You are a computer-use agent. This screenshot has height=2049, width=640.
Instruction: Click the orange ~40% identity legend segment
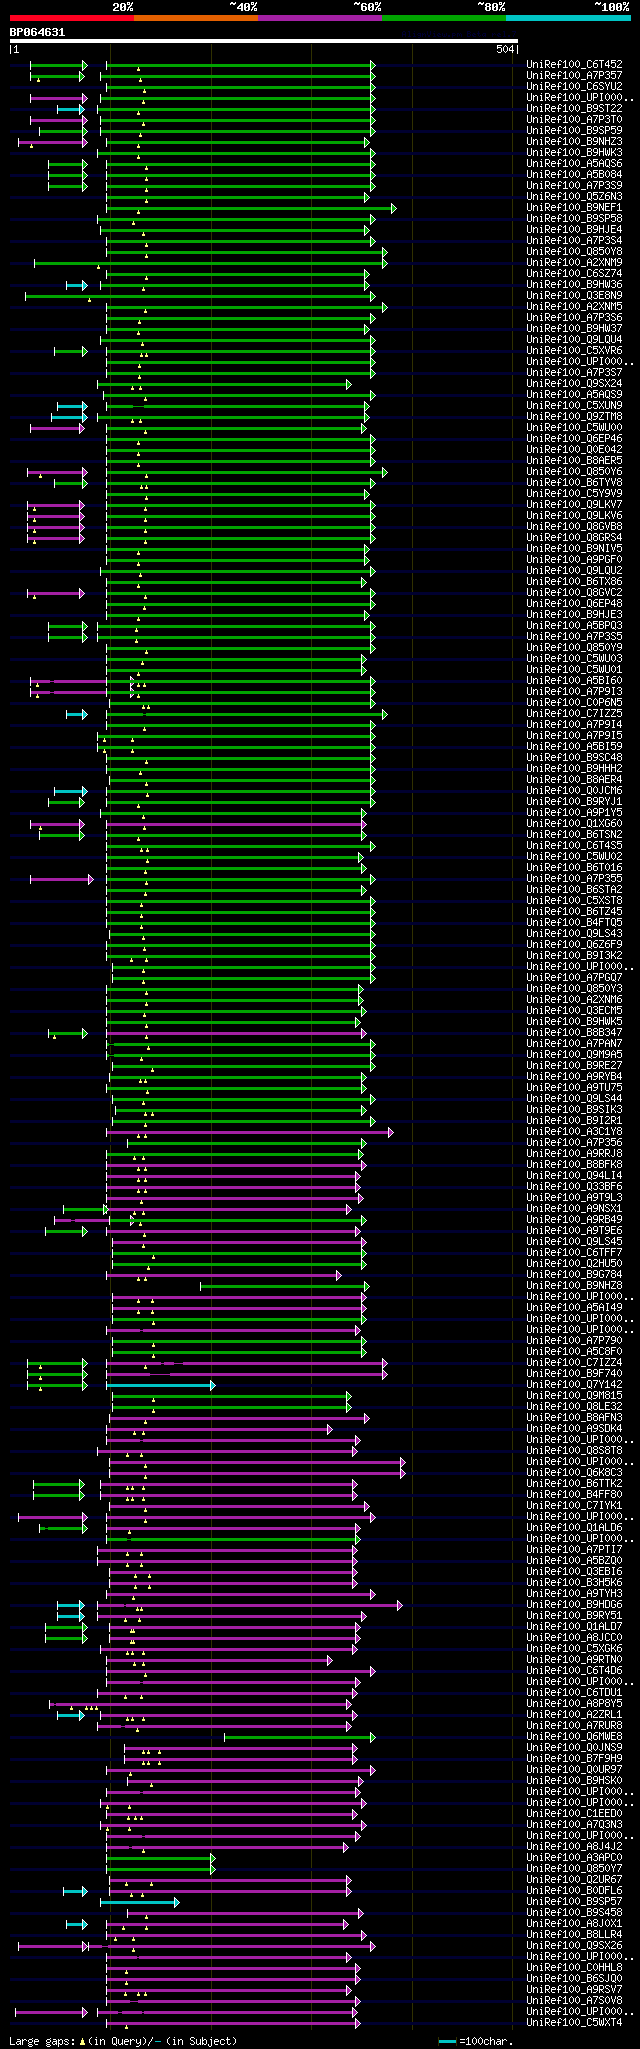196,18
